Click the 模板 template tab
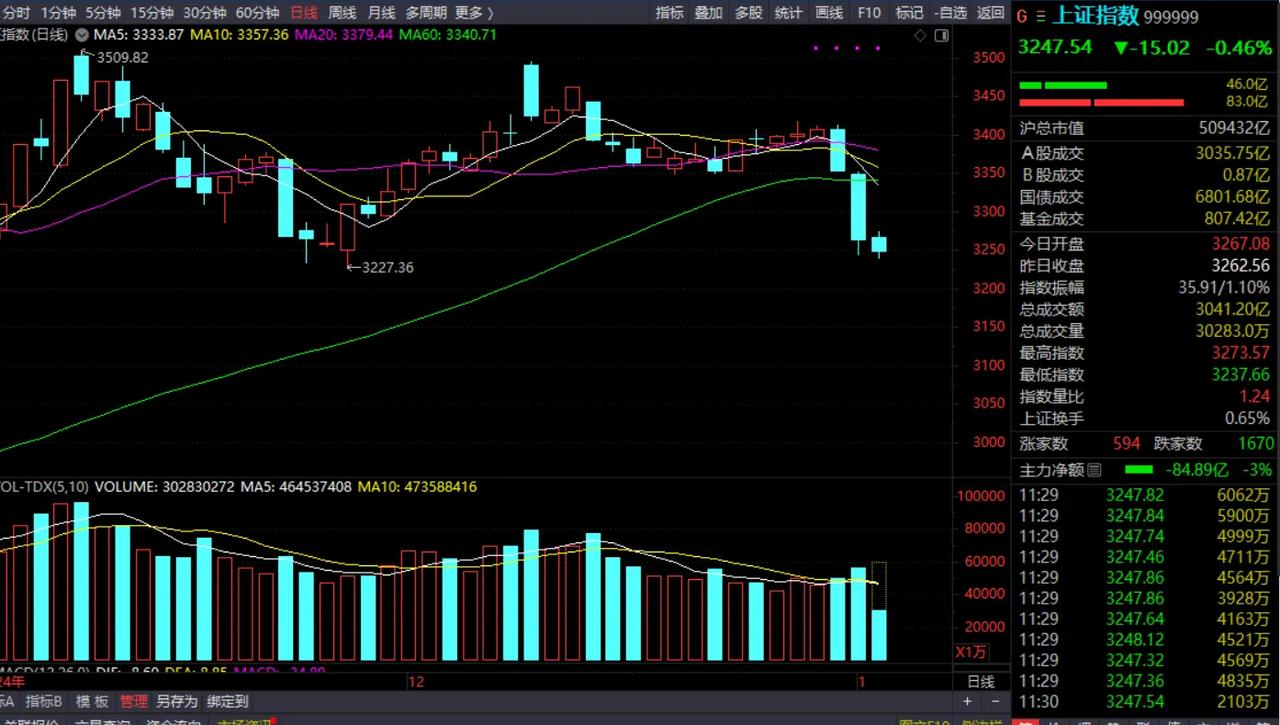1280x725 pixels. [x=92, y=702]
